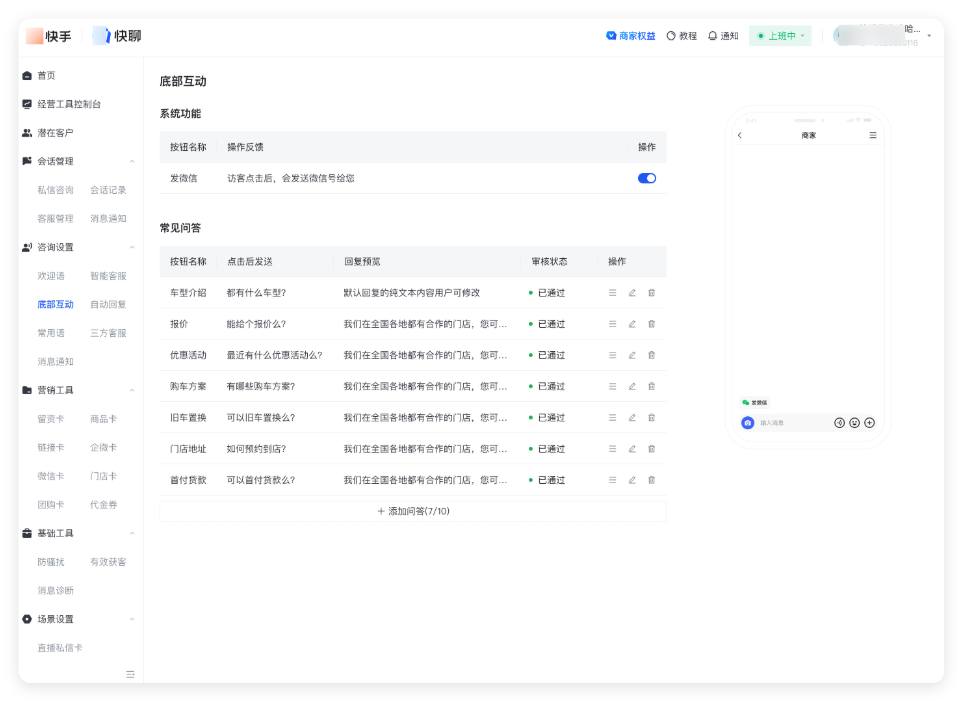The width and height of the screenshot is (962, 701).
Task: Disable the 发微信 system function switch
Action: [x=646, y=176]
